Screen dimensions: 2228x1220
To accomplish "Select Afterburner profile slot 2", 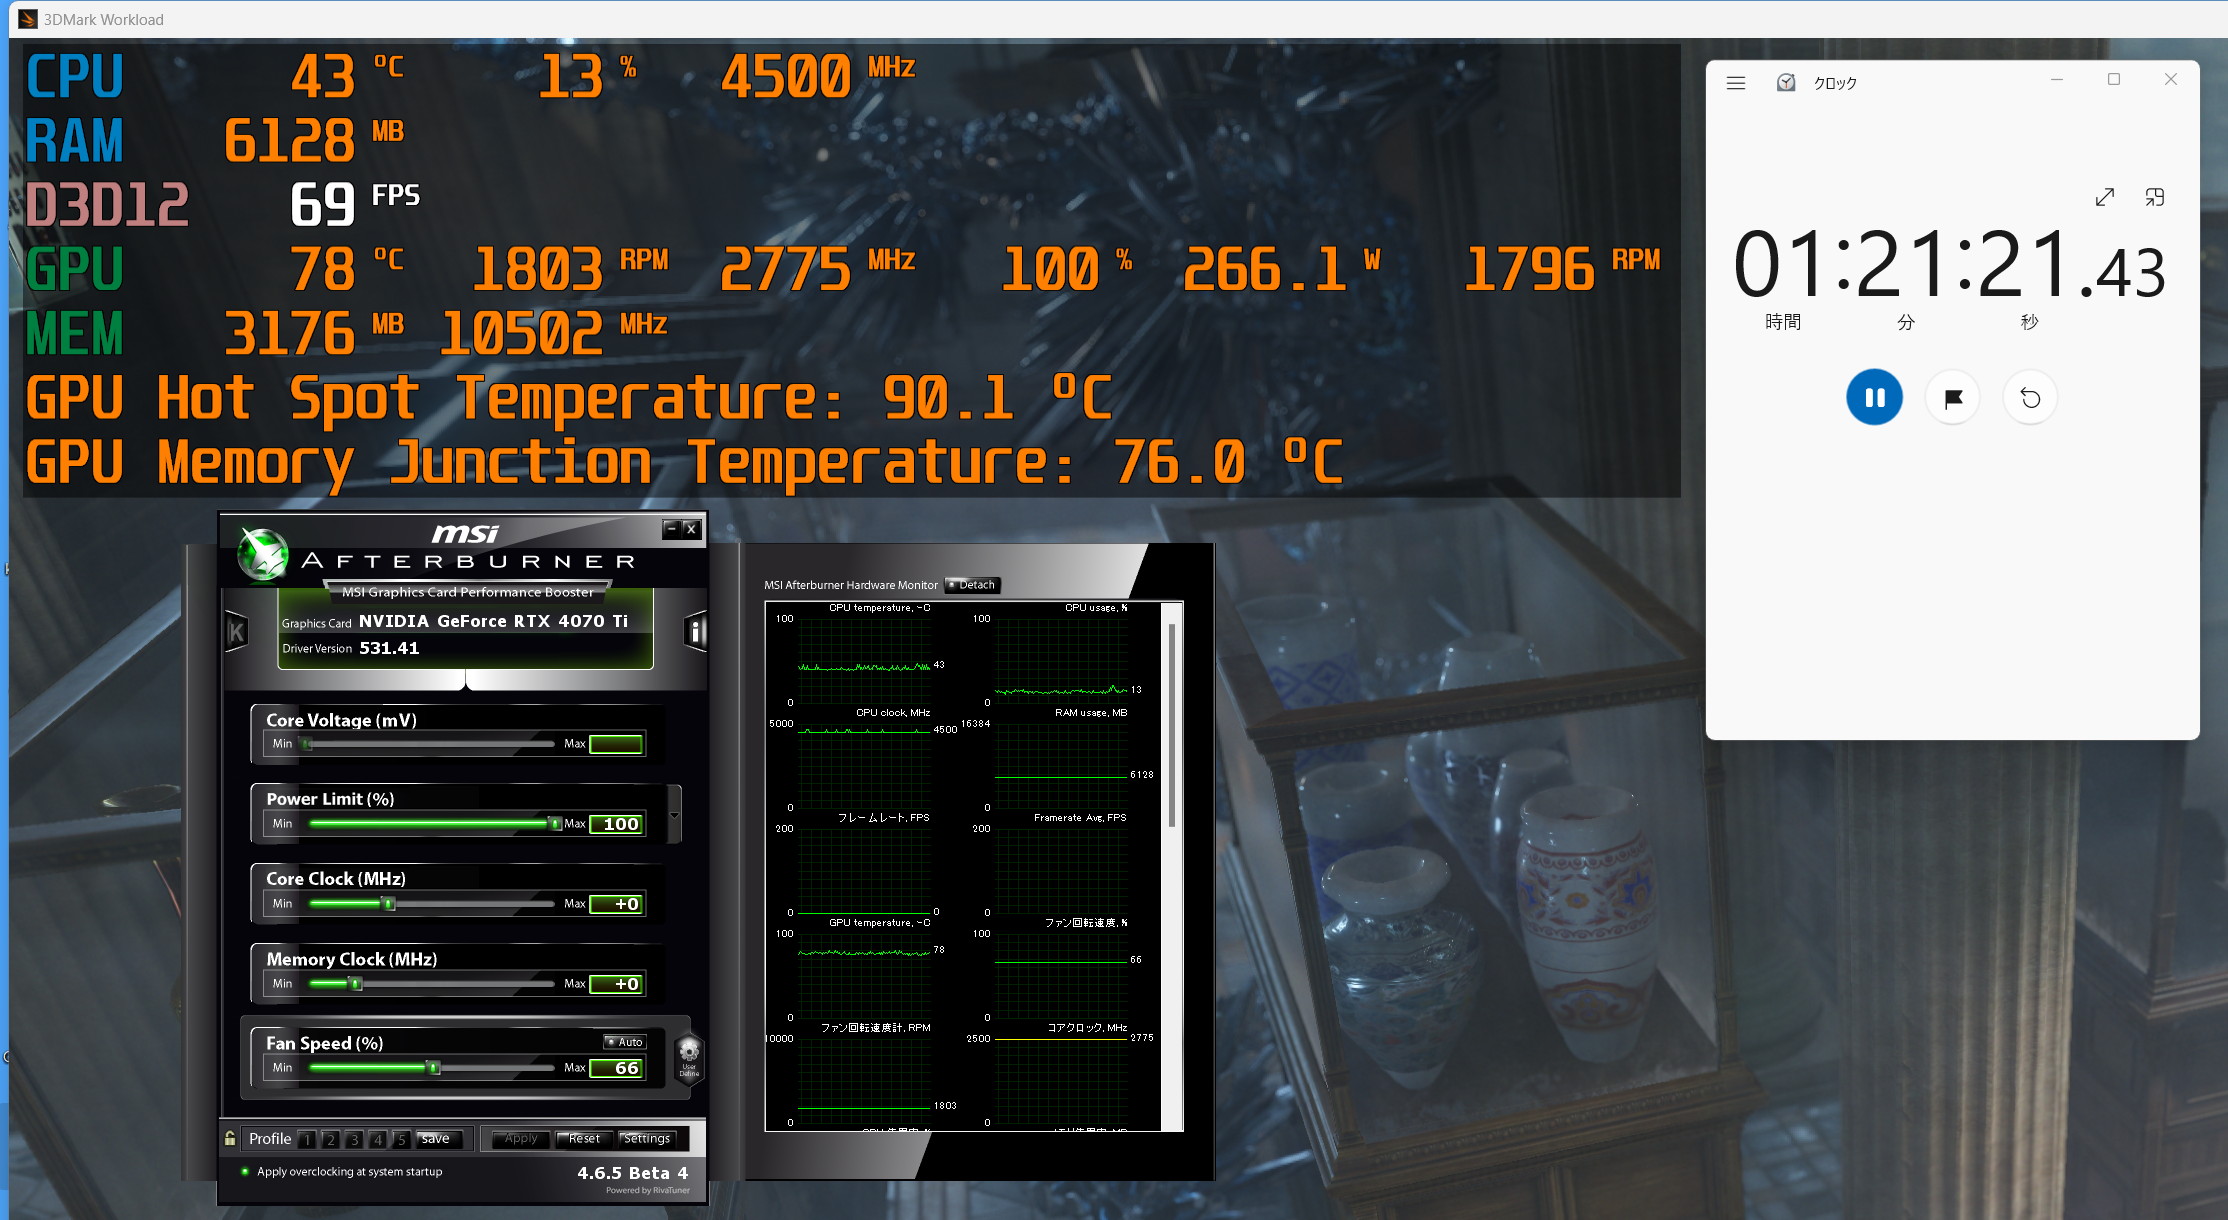I will pyautogui.click(x=331, y=1139).
